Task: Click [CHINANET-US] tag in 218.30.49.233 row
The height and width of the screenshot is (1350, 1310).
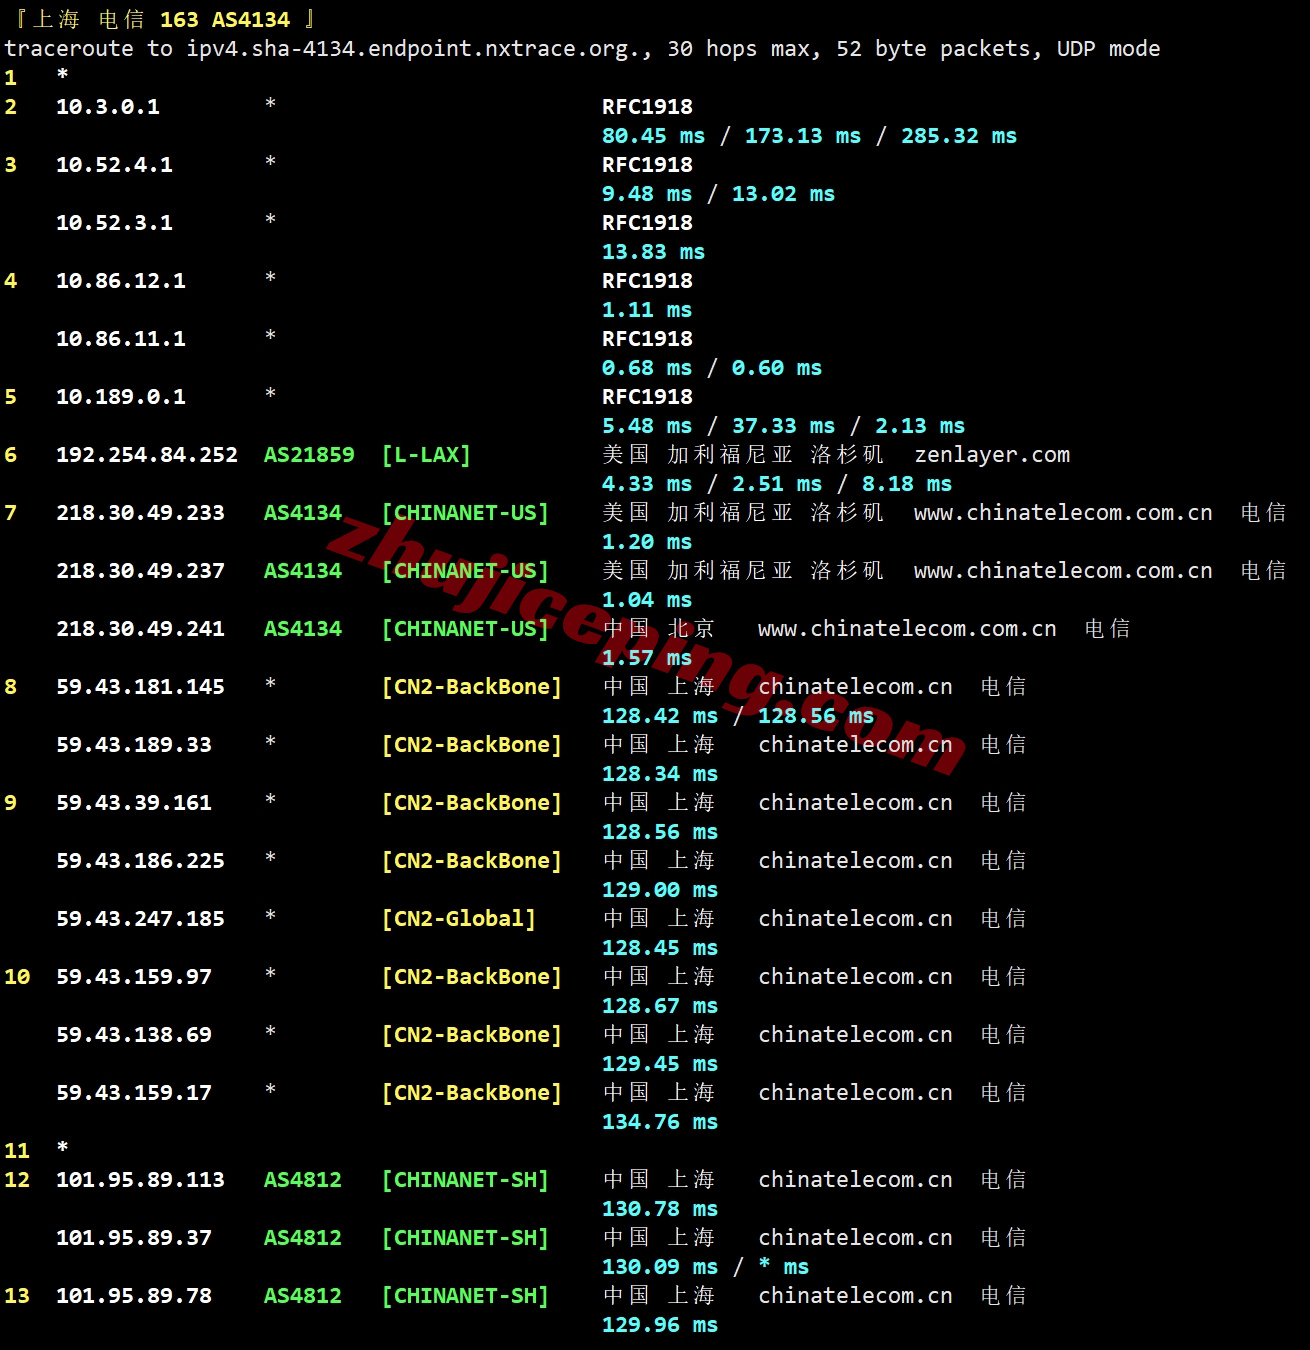Action: [x=465, y=513]
